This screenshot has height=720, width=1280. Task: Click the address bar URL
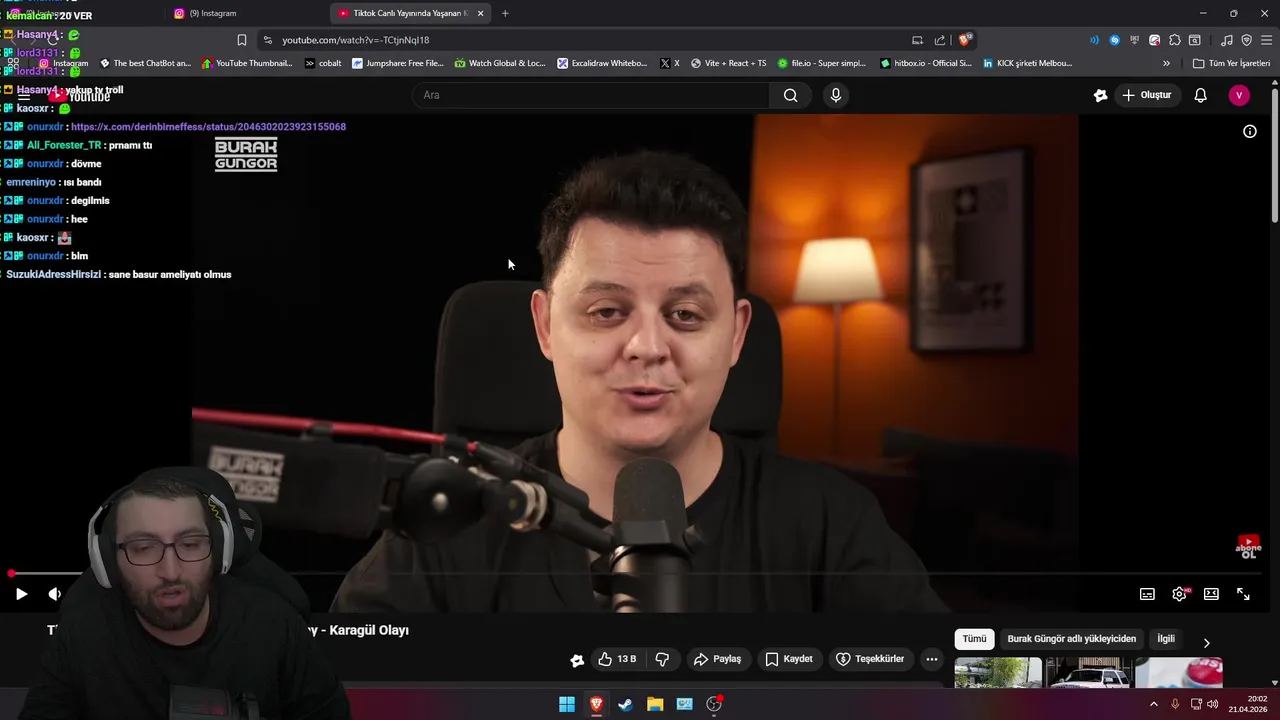point(356,40)
